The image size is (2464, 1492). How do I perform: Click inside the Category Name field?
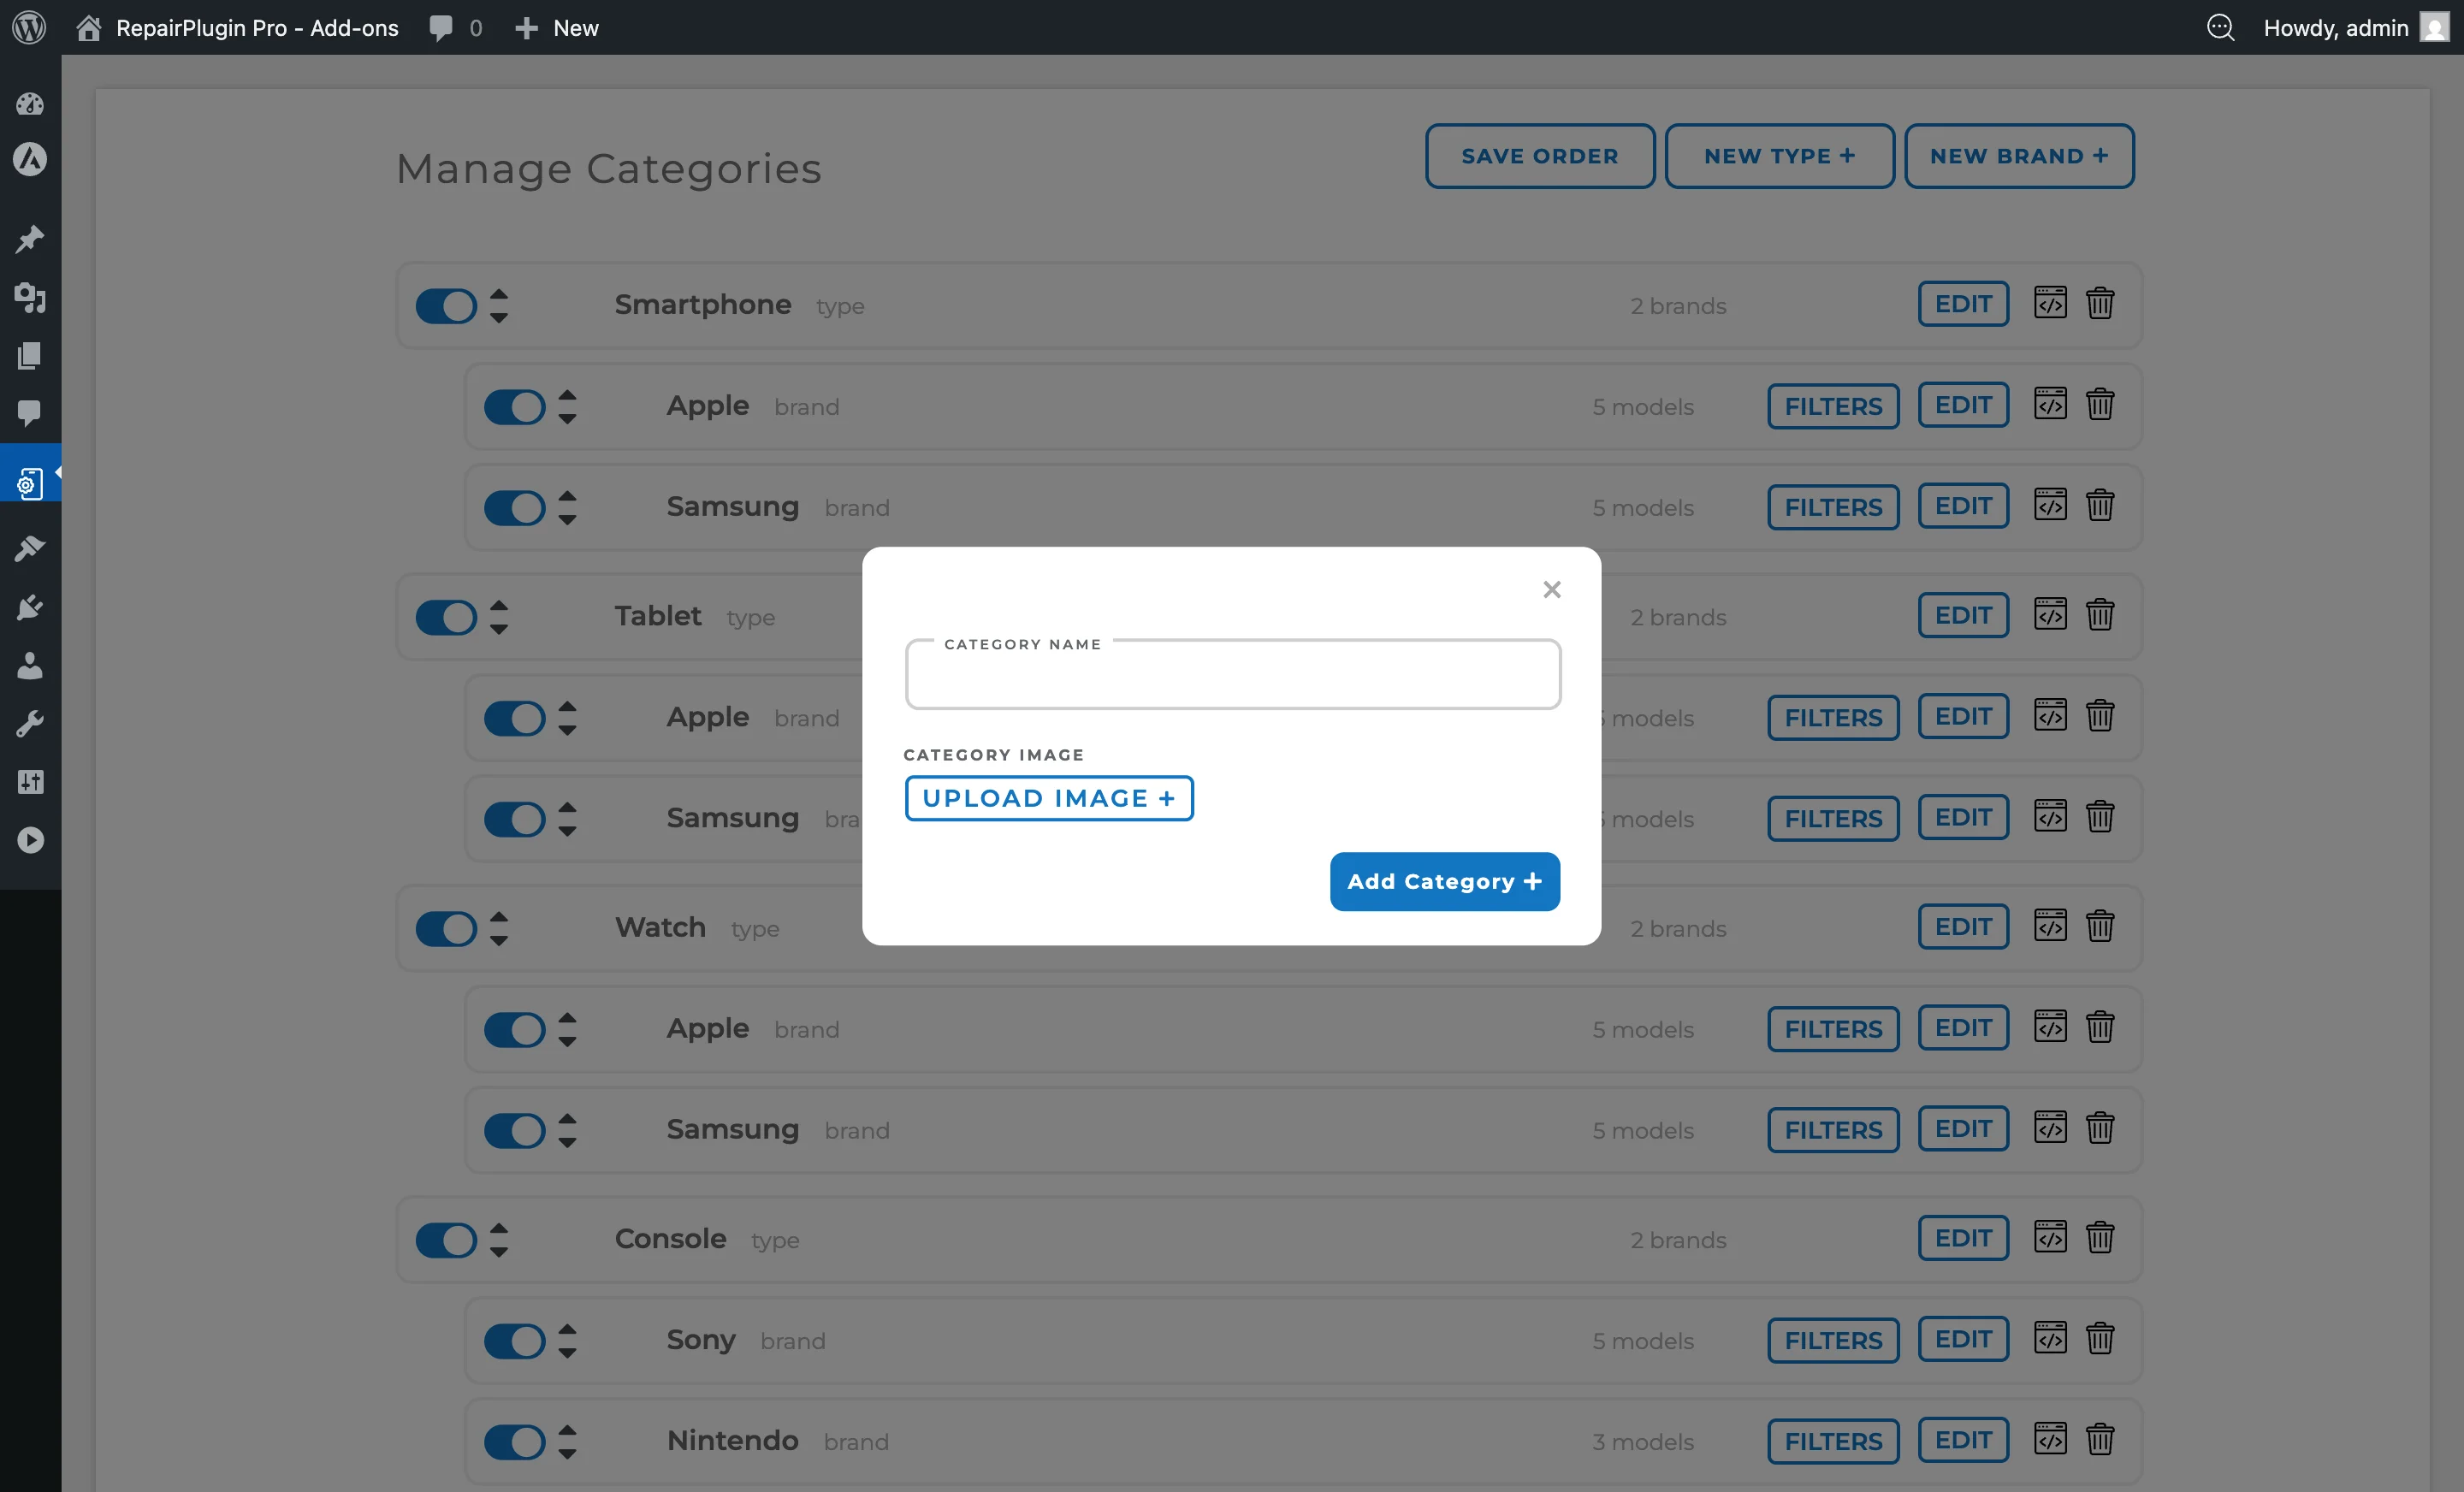(x=1232, y=676)
